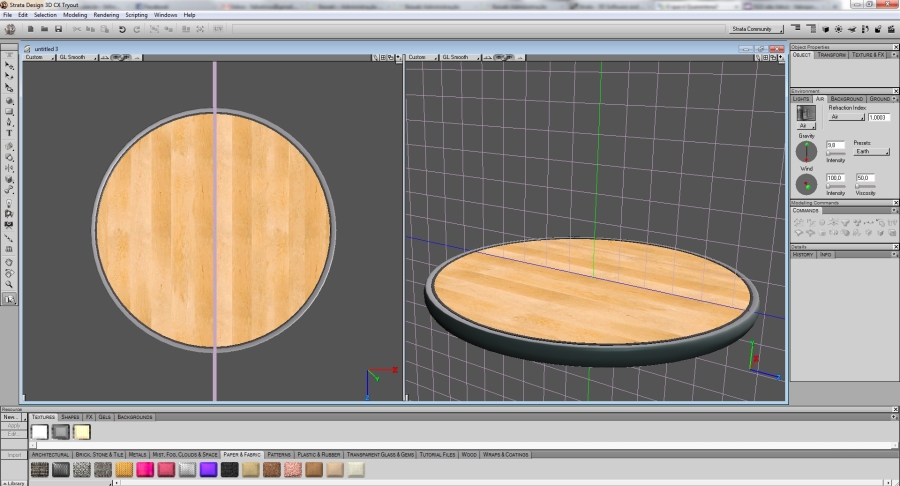The height and width of the screenshot is (486, 900).
Task: Switch to the Info tab in Details
Action: point(825,254)
